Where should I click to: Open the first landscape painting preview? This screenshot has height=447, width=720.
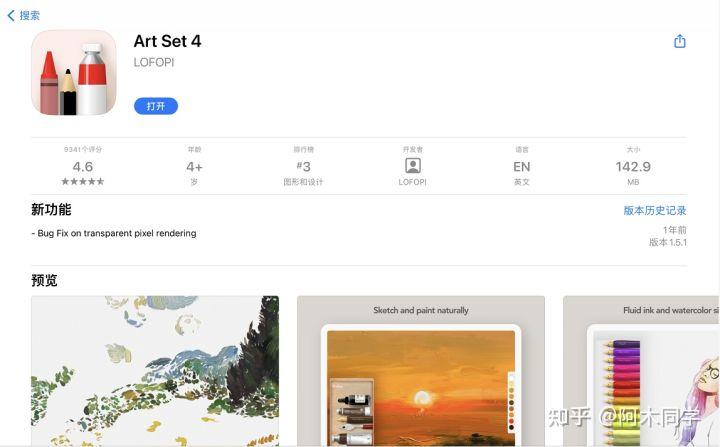(155, 371)
